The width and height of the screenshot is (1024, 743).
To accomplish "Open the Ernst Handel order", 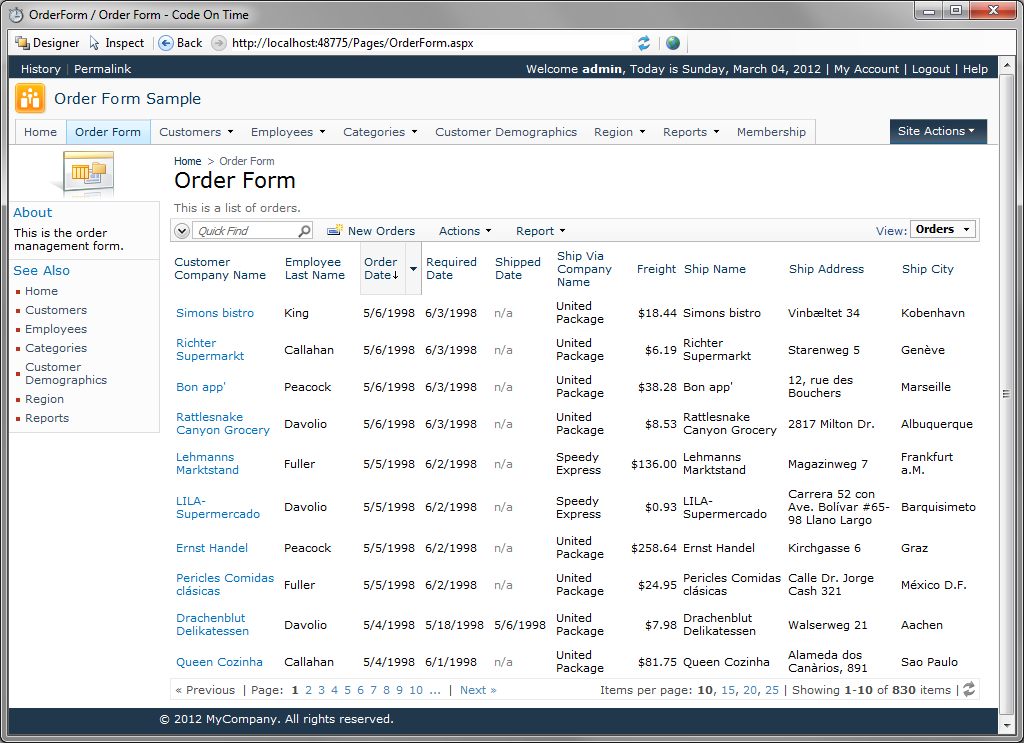I will [x=212, y=548].
